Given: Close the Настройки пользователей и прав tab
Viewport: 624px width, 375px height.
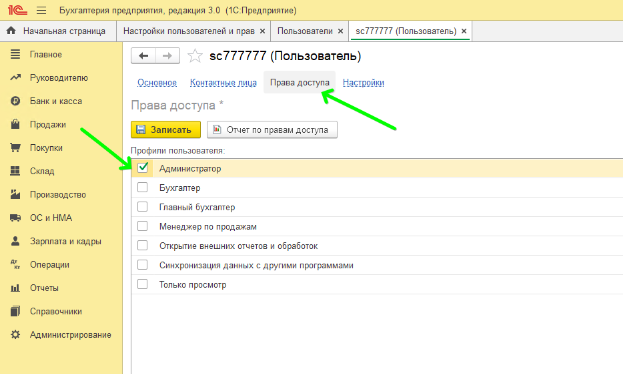Looking at the screenshot, I should click(262, 31).
